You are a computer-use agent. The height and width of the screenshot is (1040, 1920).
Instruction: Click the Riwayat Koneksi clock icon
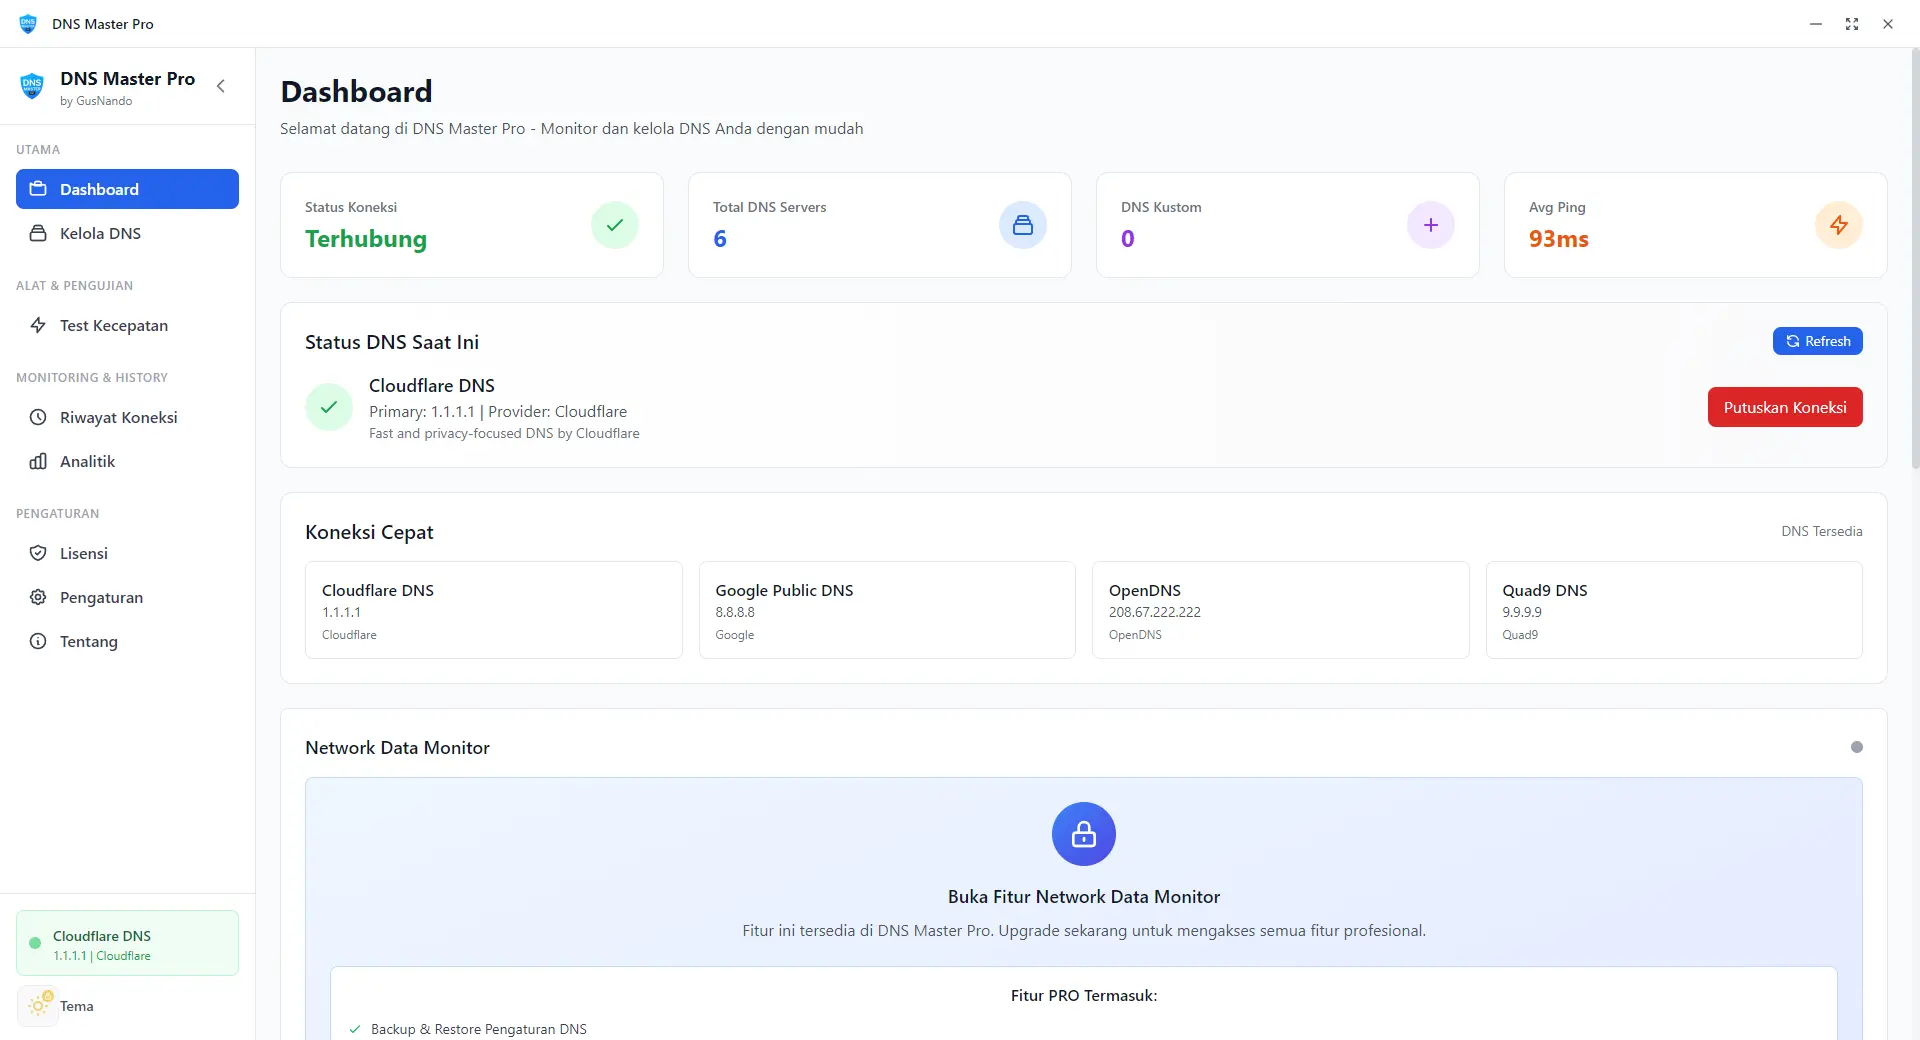38,417
